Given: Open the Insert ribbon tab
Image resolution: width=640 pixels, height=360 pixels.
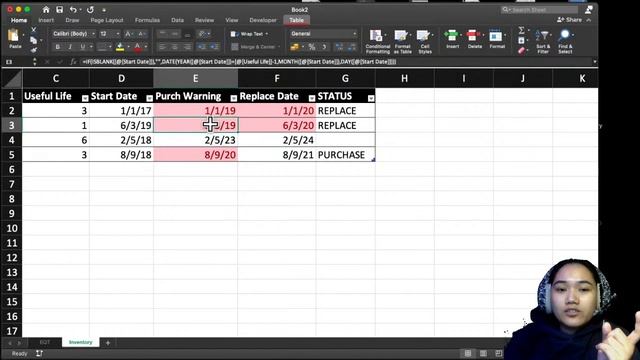Looking at the screenshot, I should click(x=46, y=20).
